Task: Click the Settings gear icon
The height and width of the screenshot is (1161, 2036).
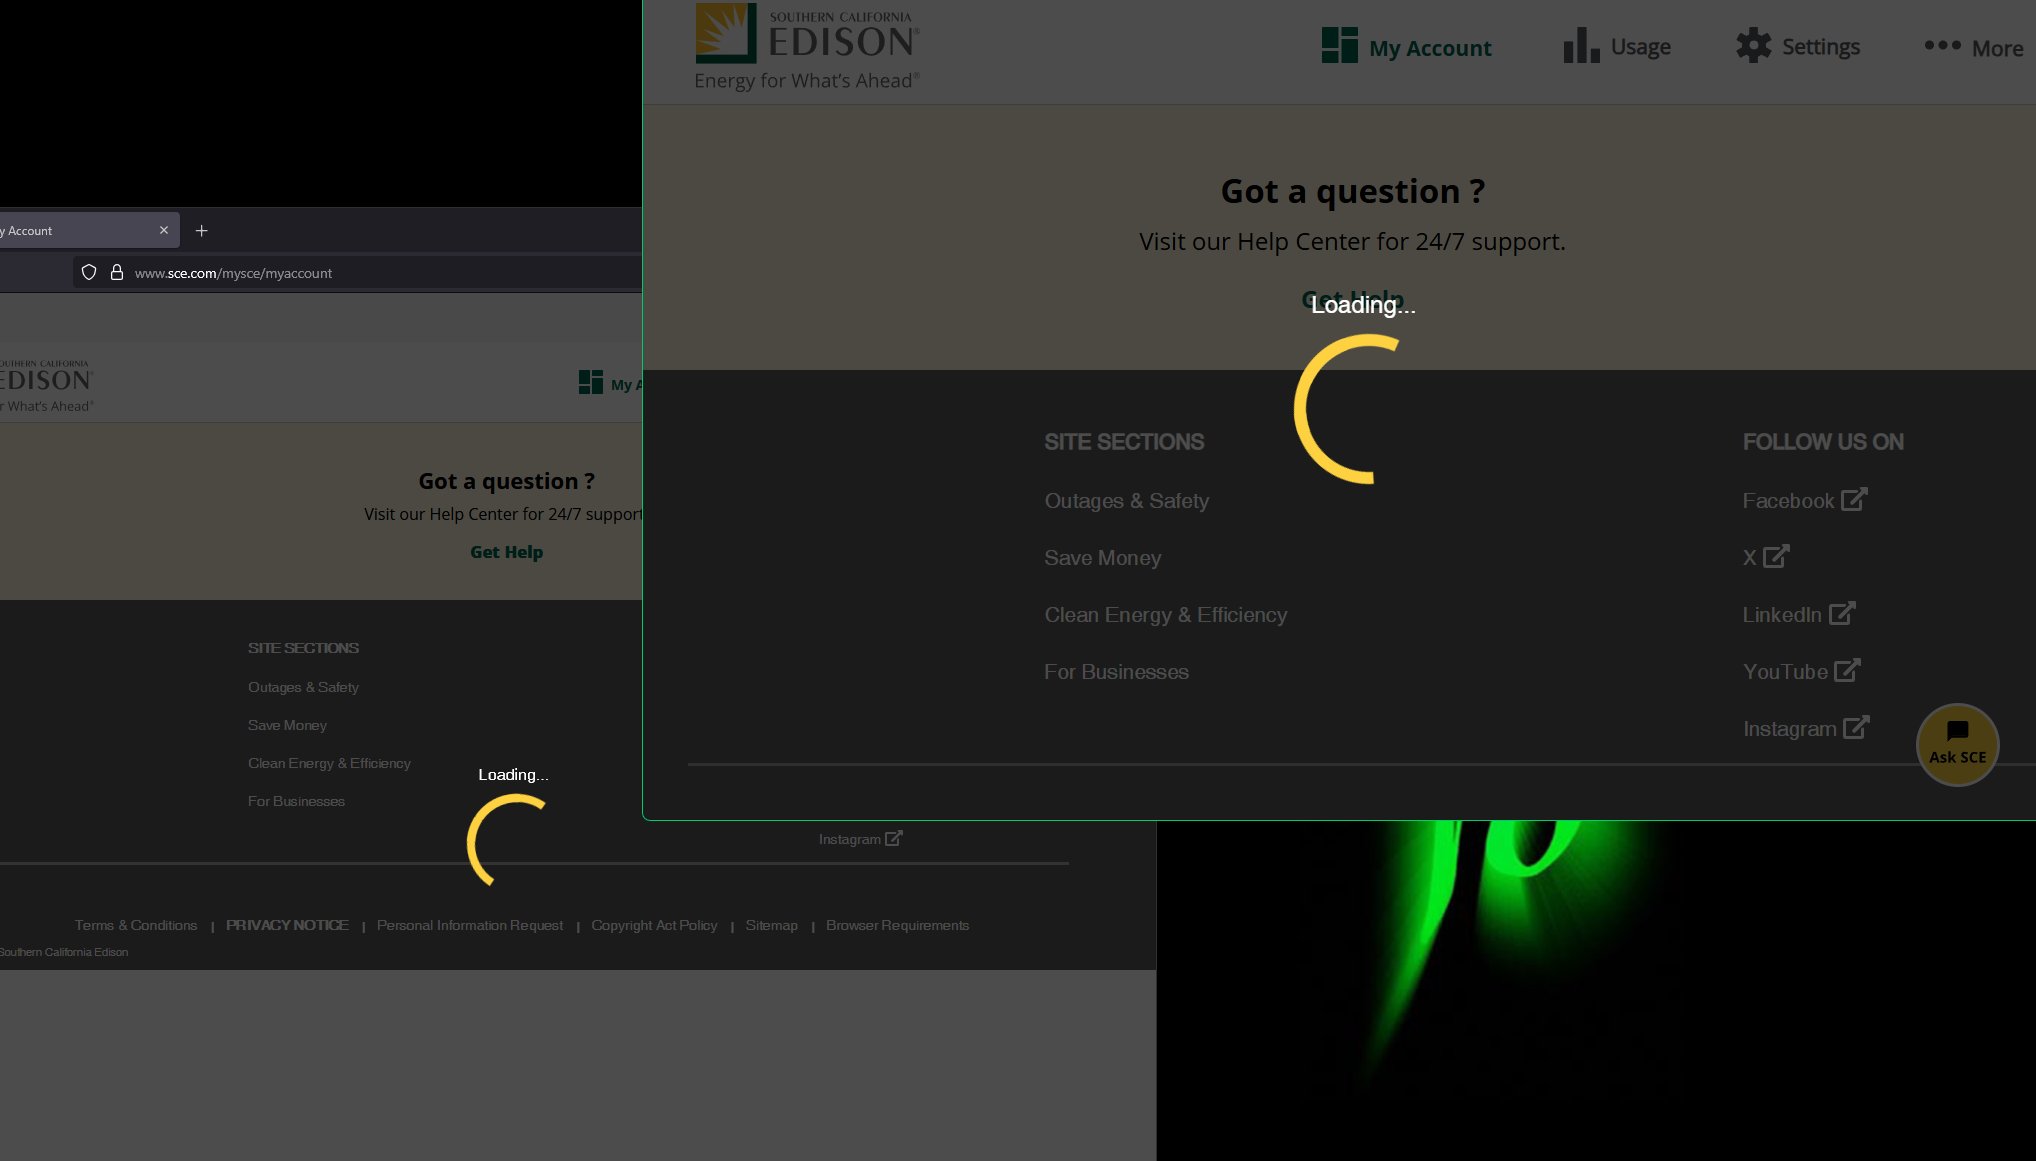Action: pos(1753,46)
